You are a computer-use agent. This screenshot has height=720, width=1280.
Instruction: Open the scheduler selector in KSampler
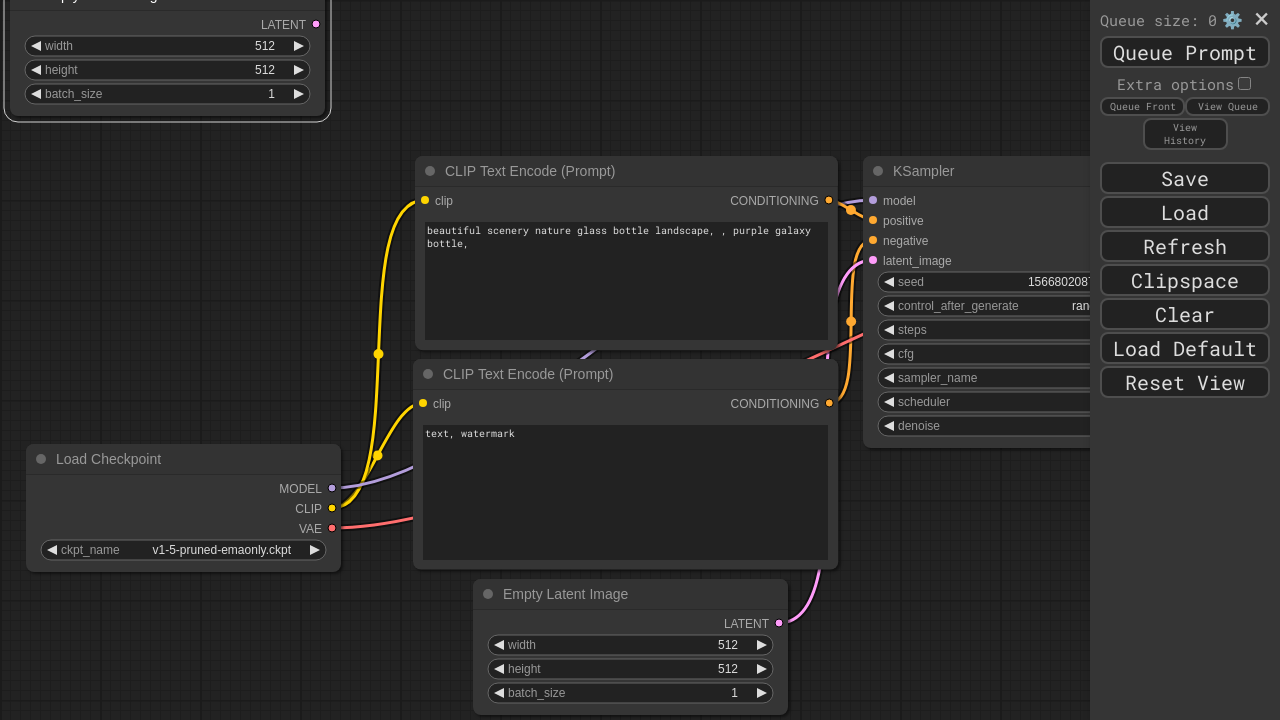(985, 402)
